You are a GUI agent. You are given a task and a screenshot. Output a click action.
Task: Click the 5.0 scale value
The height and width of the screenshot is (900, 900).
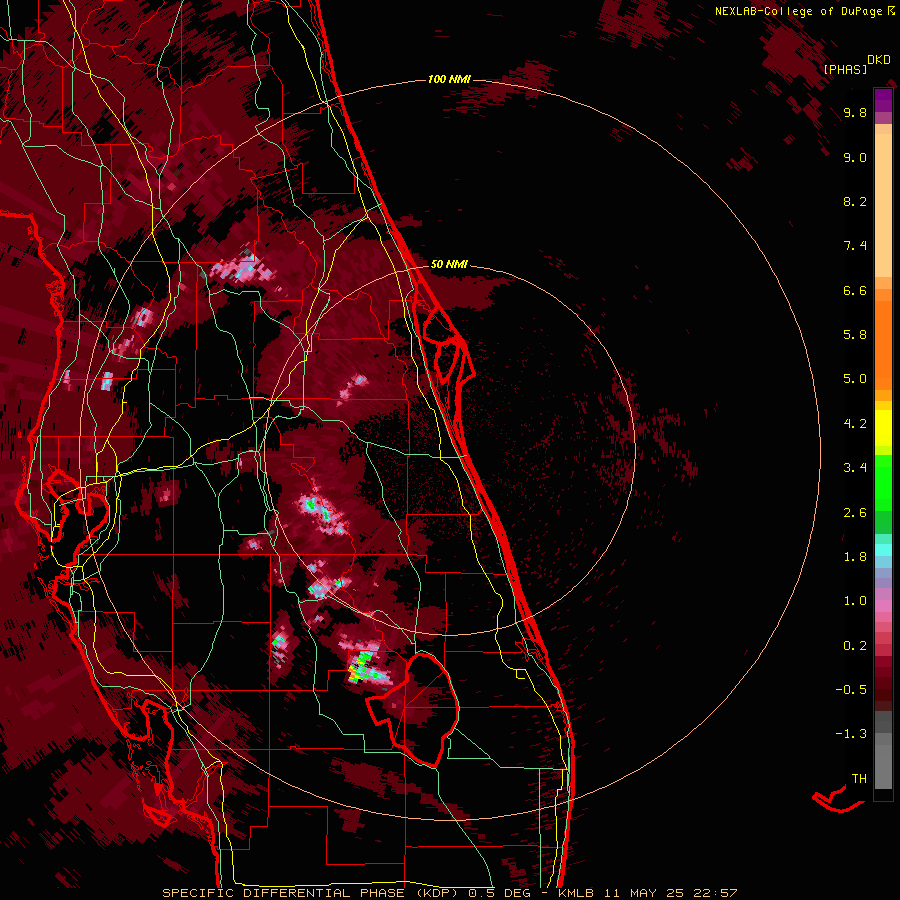click(855, 379)
